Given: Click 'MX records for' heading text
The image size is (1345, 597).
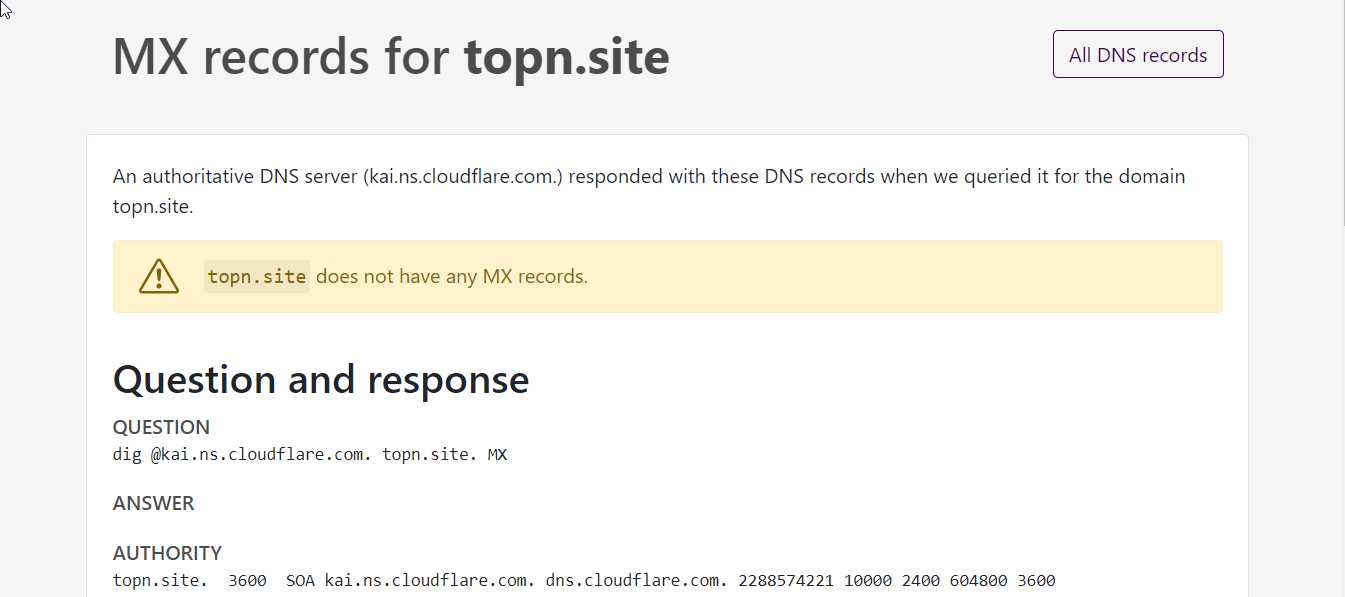Looking at the screenshot, I should tap(281, 56).
